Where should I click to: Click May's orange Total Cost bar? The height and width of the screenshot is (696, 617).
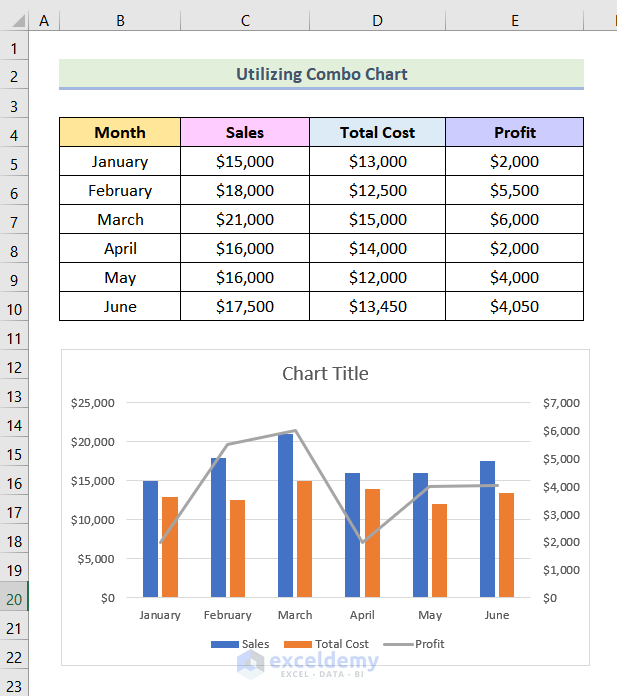coord(439,550)
